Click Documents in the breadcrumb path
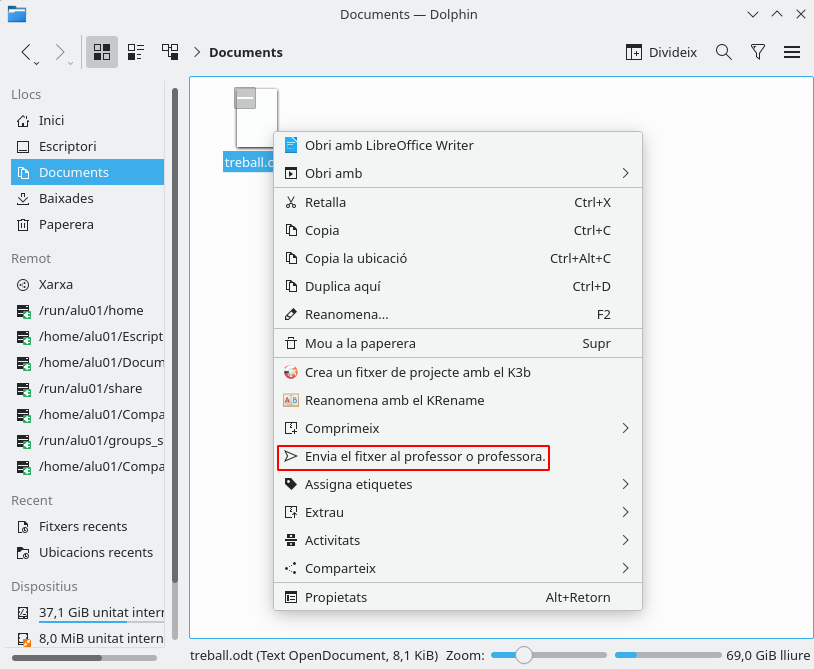The width and height of the screenshot is (814, 669). click(246, 52)
